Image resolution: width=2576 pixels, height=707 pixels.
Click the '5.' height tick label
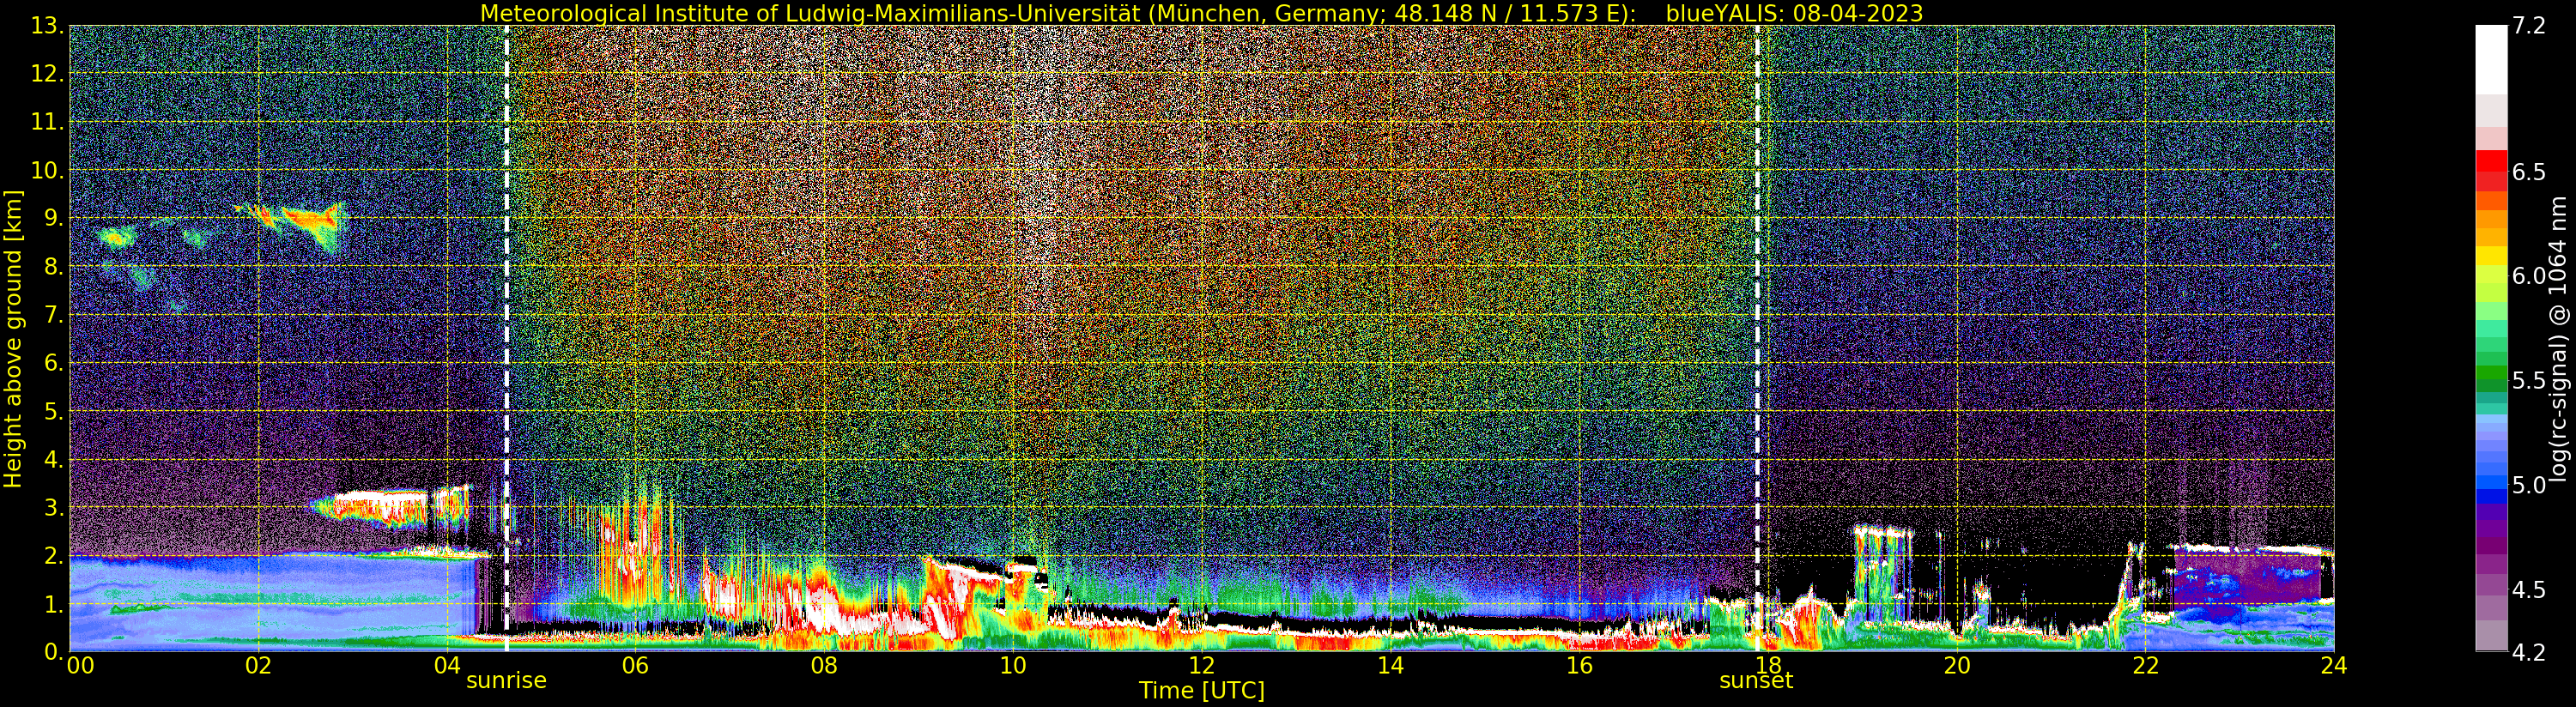pyautogui.click(x=55, y=411)
